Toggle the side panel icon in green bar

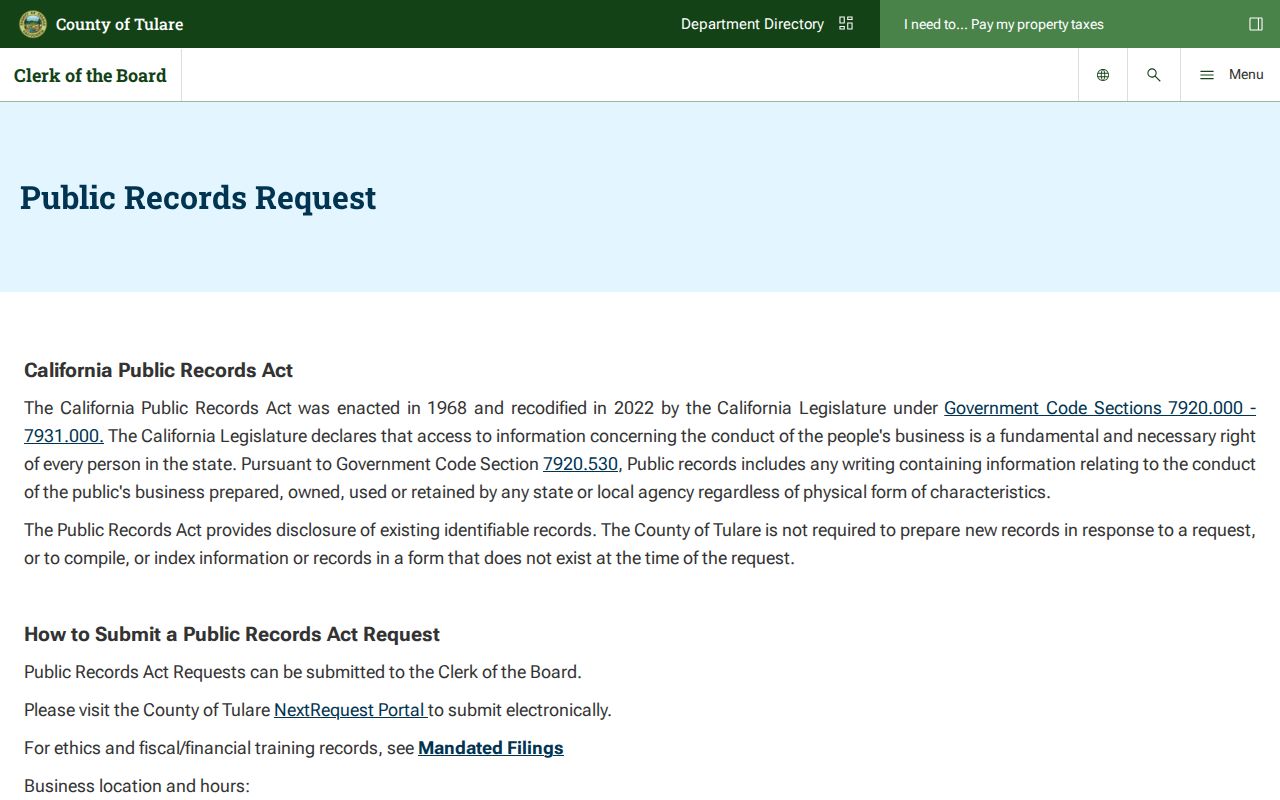1256,24
